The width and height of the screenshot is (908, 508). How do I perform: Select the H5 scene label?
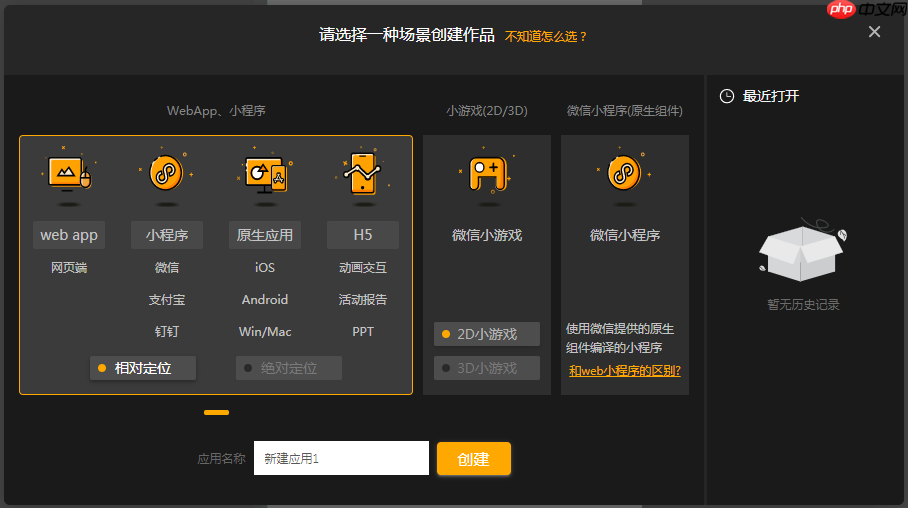click(x=363, y=235)
